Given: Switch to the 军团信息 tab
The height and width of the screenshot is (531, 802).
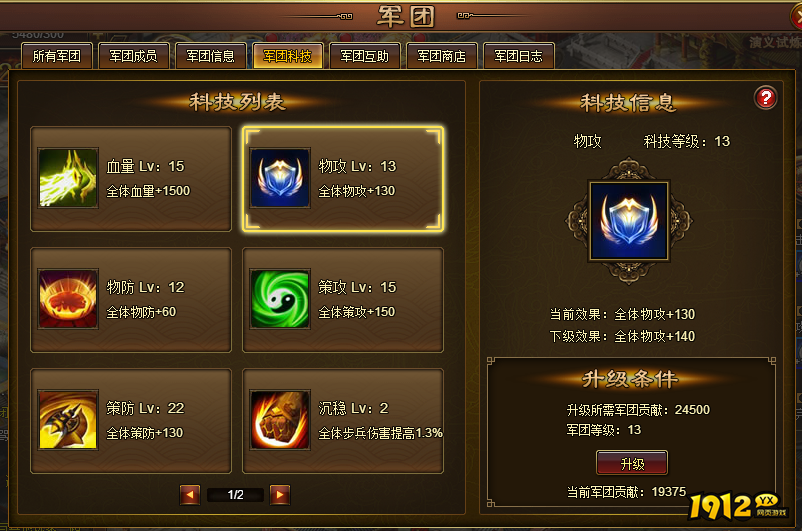Looking at the screenshot, I should 211,56.
